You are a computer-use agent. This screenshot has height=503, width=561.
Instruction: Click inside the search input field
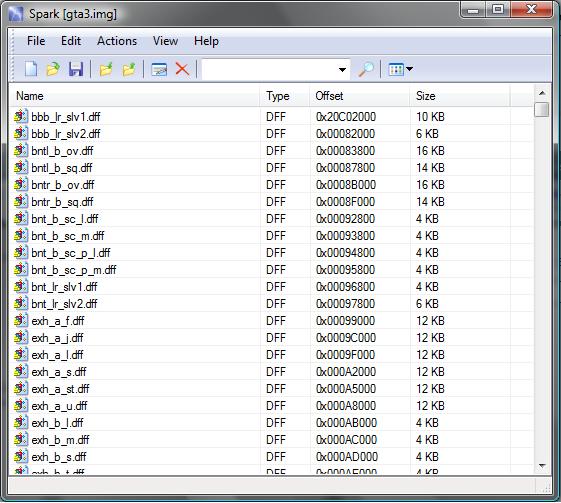click(269, 69)
